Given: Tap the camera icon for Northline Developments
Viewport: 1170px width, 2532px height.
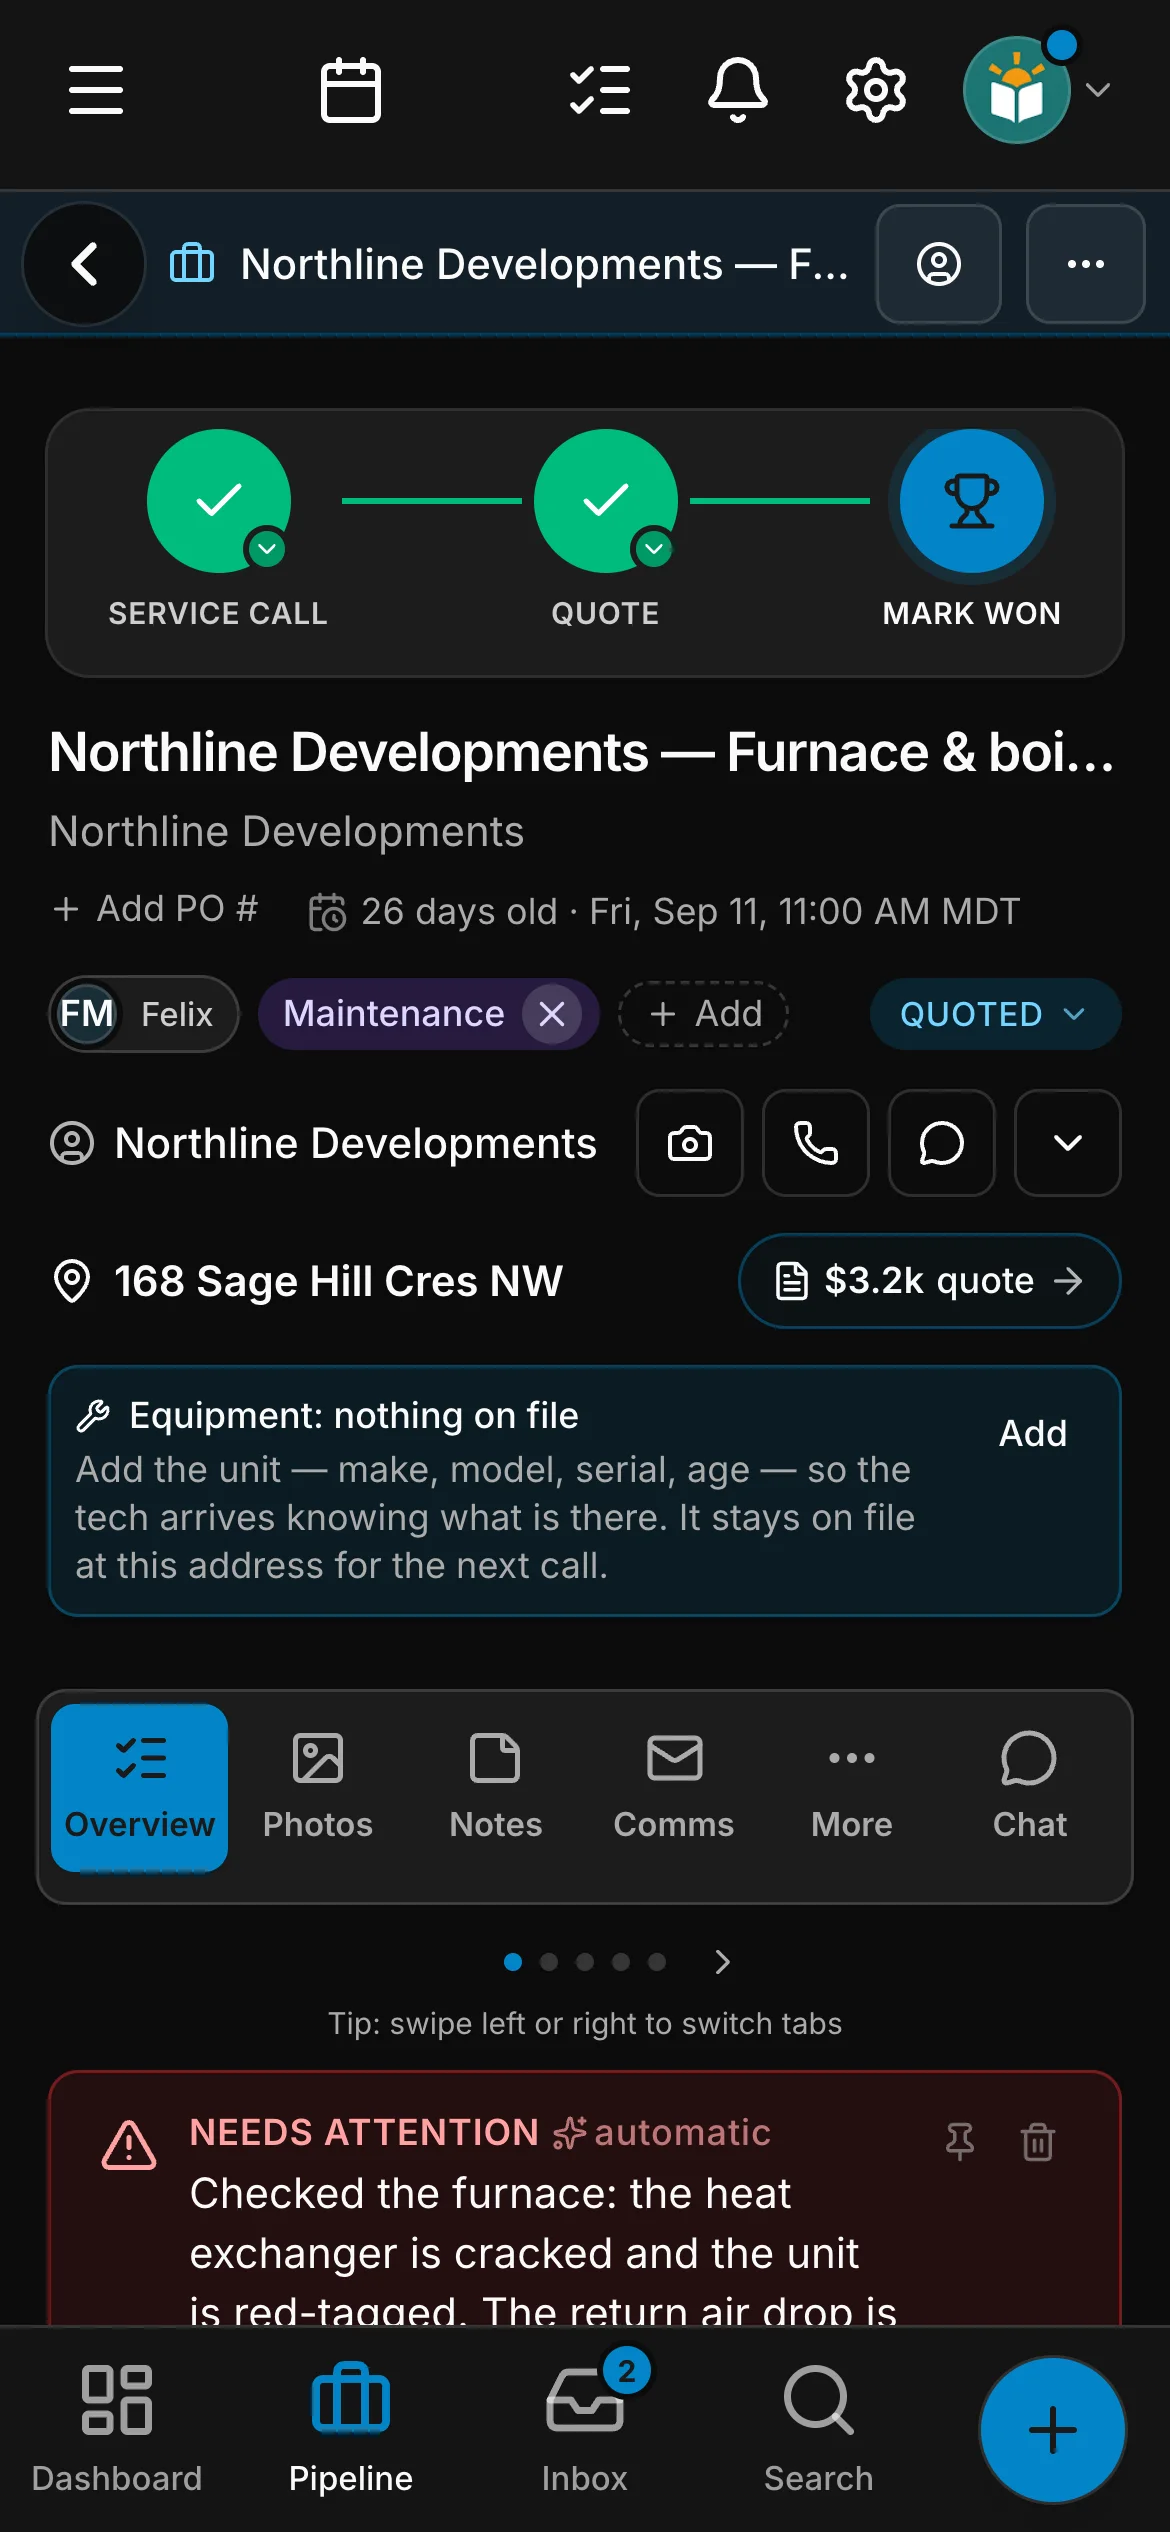Looking at the screenshot, I should point(690,1143).
